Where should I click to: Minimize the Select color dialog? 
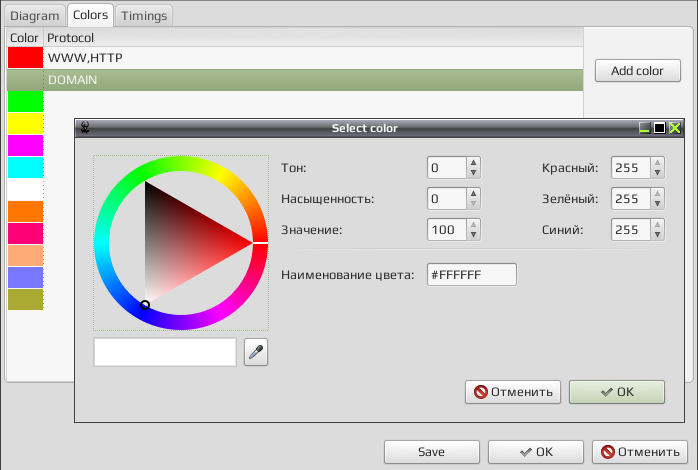point(644,128)
